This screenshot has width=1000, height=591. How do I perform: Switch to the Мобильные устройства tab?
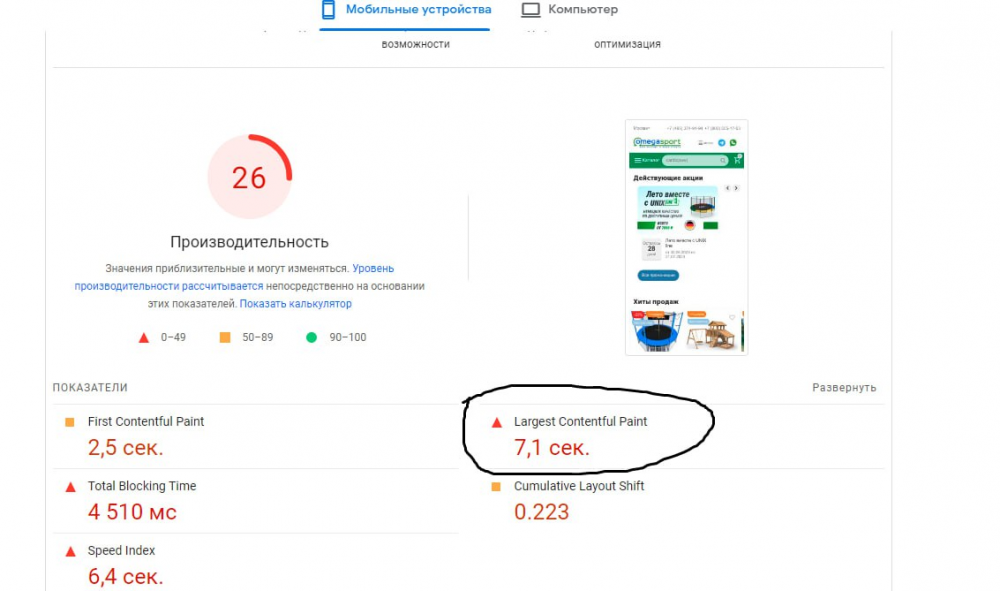406,10
